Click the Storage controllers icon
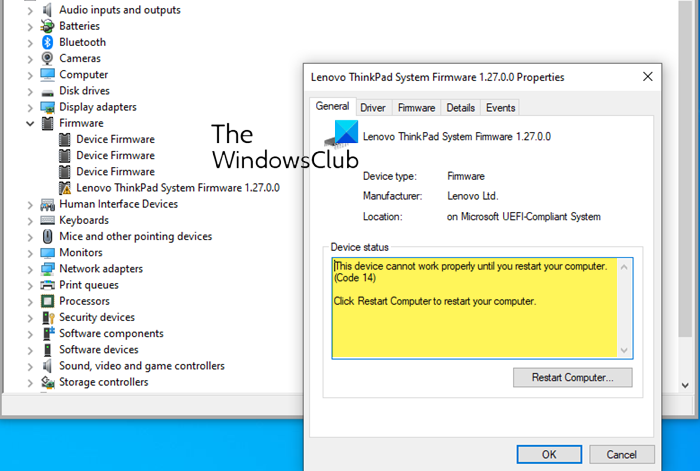 click(x=47, y=382)
